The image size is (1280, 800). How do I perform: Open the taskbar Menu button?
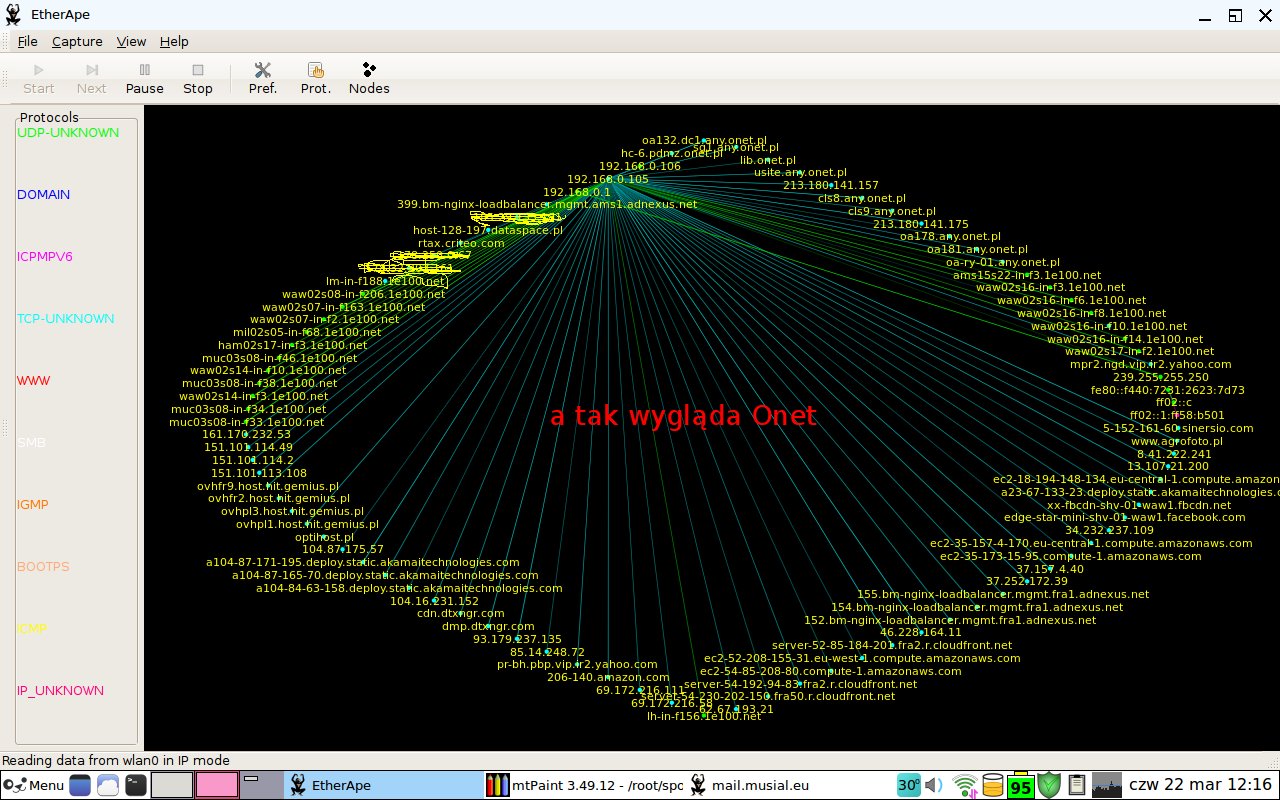click(x=34, y=785)
